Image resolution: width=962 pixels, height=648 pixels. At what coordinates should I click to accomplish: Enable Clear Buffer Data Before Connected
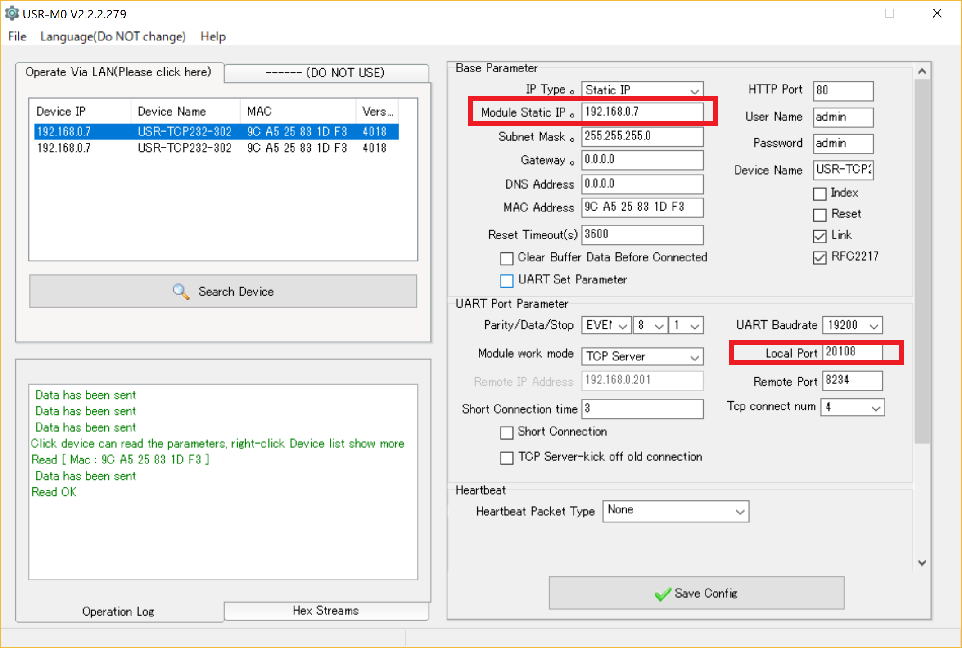click(507, 258)
